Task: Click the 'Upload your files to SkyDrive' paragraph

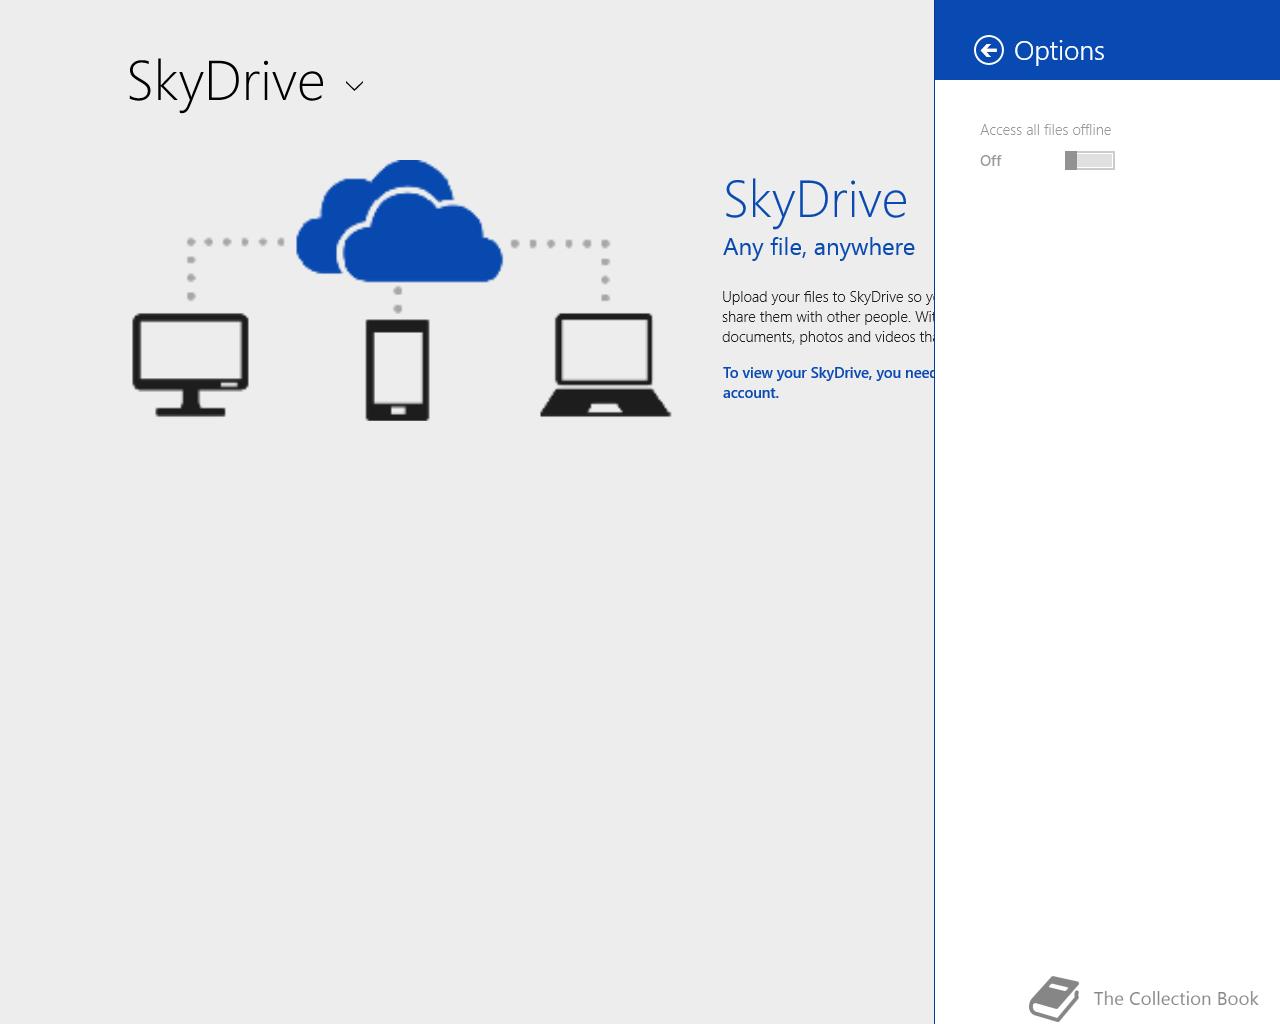Action: point(828,317)
